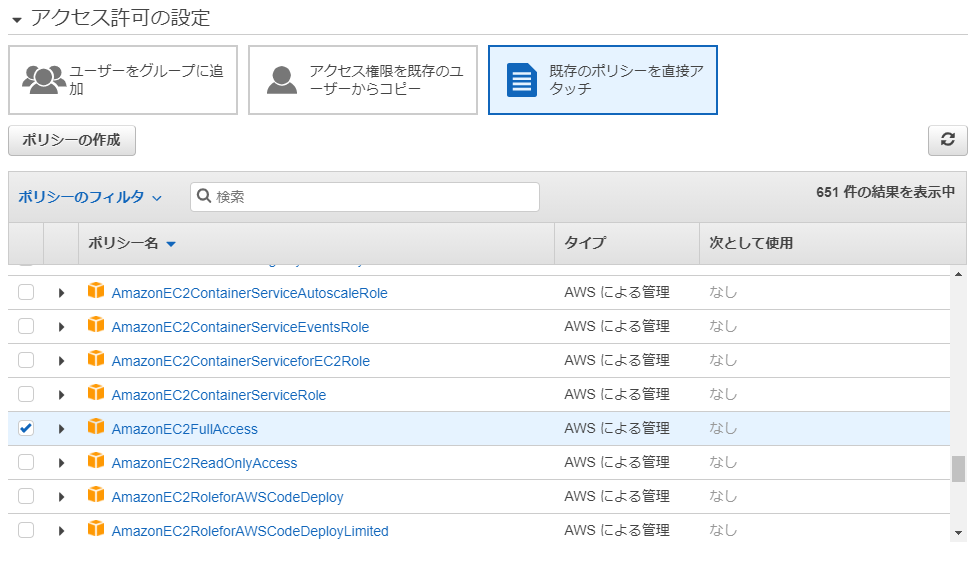Image resolution: width=979 pixels, height=563 pixels.
Task: Click the orange box icon beside AmazonEC2RoleforAWSCodeDeployLimited
Action: click(x=96, y=529)
